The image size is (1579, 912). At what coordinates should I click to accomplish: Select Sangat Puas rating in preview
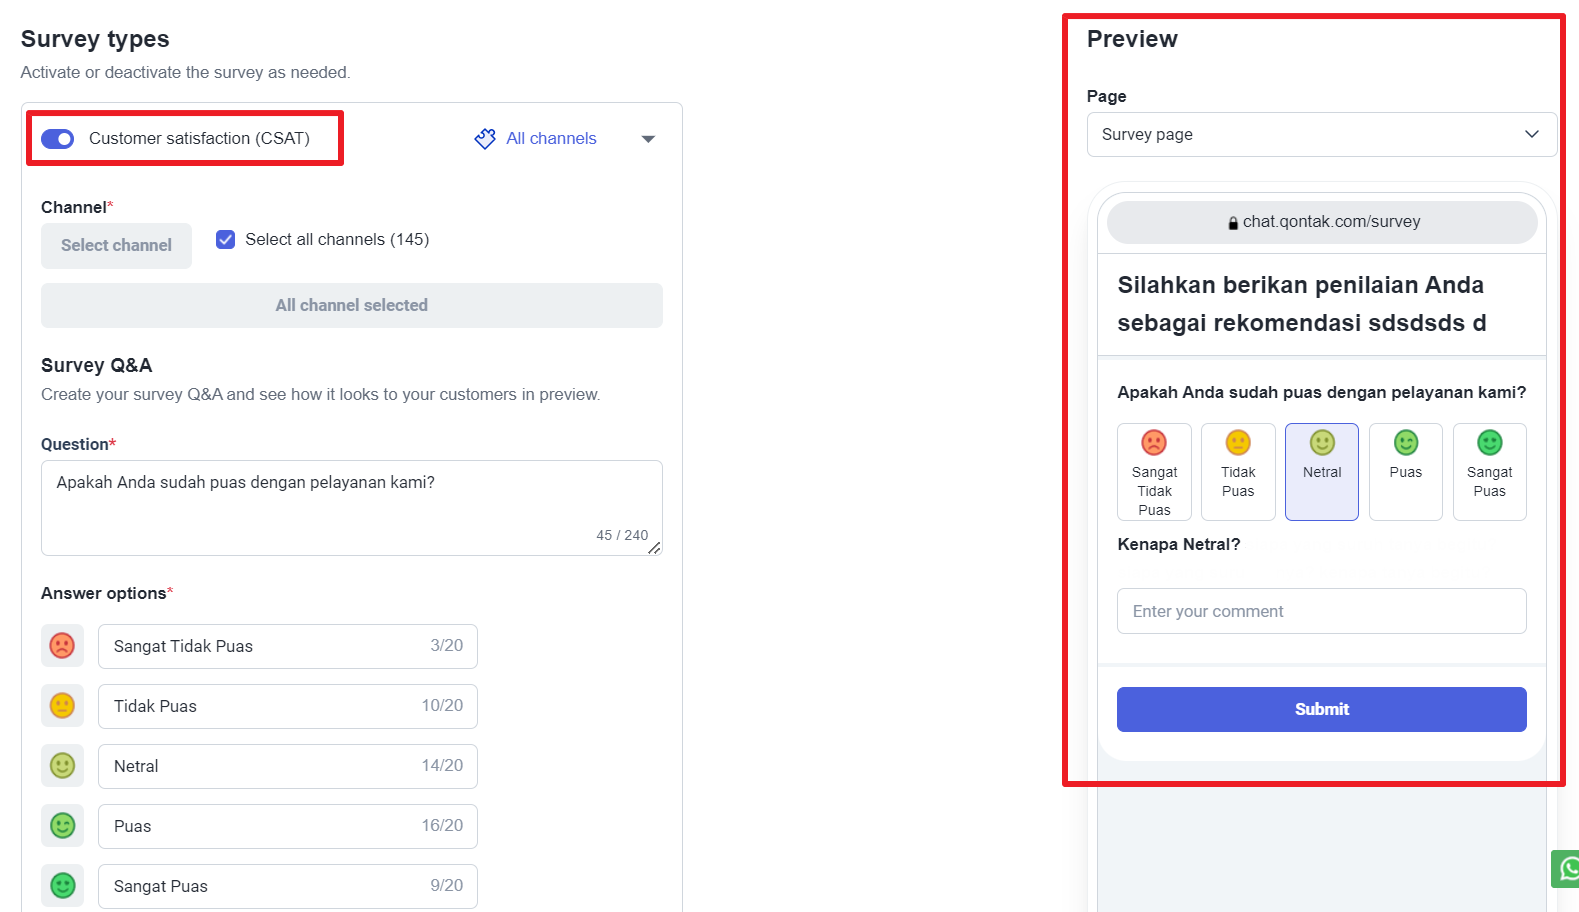tap(1489, 472)
